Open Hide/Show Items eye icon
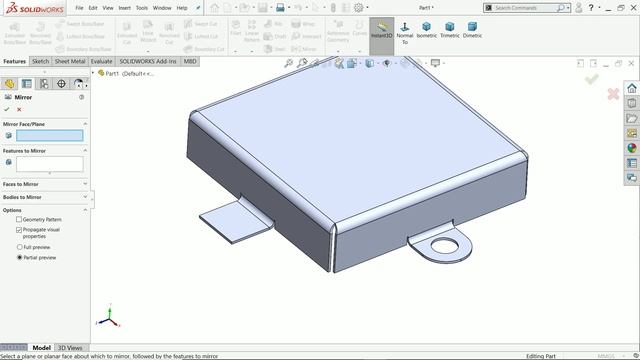 pyautogui.click(x=387, y=63)
